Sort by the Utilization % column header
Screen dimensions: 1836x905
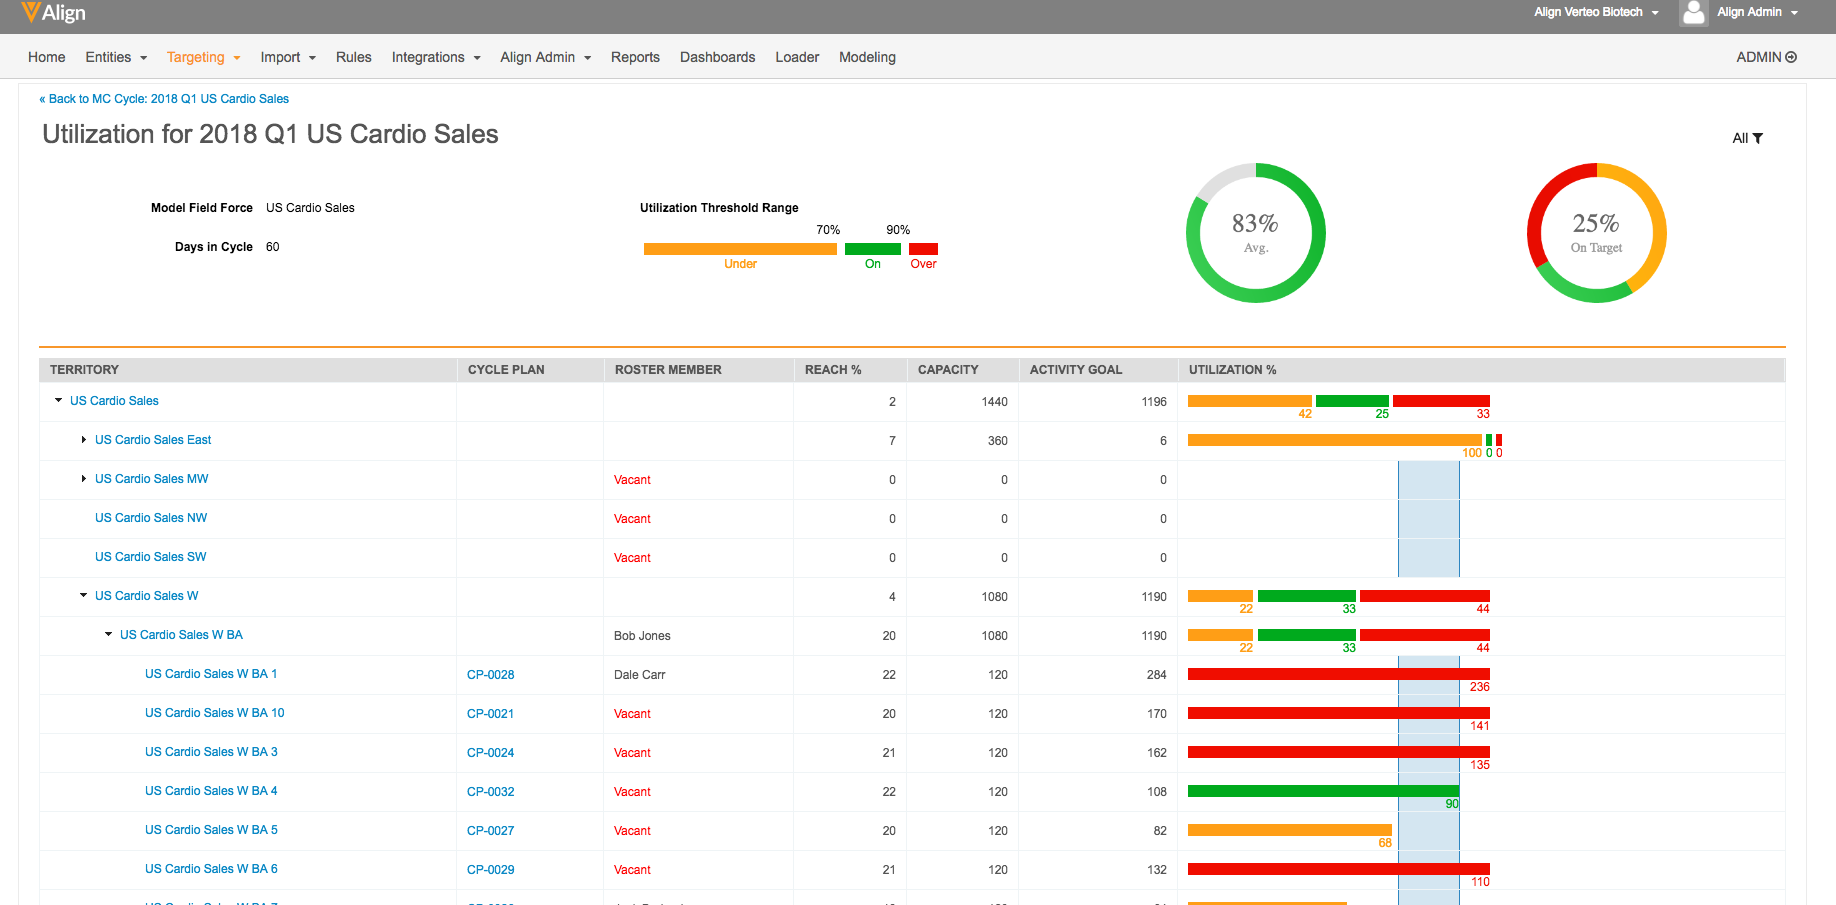coord(1232,370)
